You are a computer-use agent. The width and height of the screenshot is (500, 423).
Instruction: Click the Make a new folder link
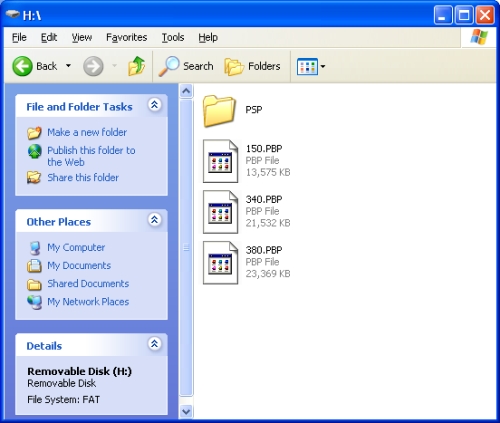pos(87,132)
